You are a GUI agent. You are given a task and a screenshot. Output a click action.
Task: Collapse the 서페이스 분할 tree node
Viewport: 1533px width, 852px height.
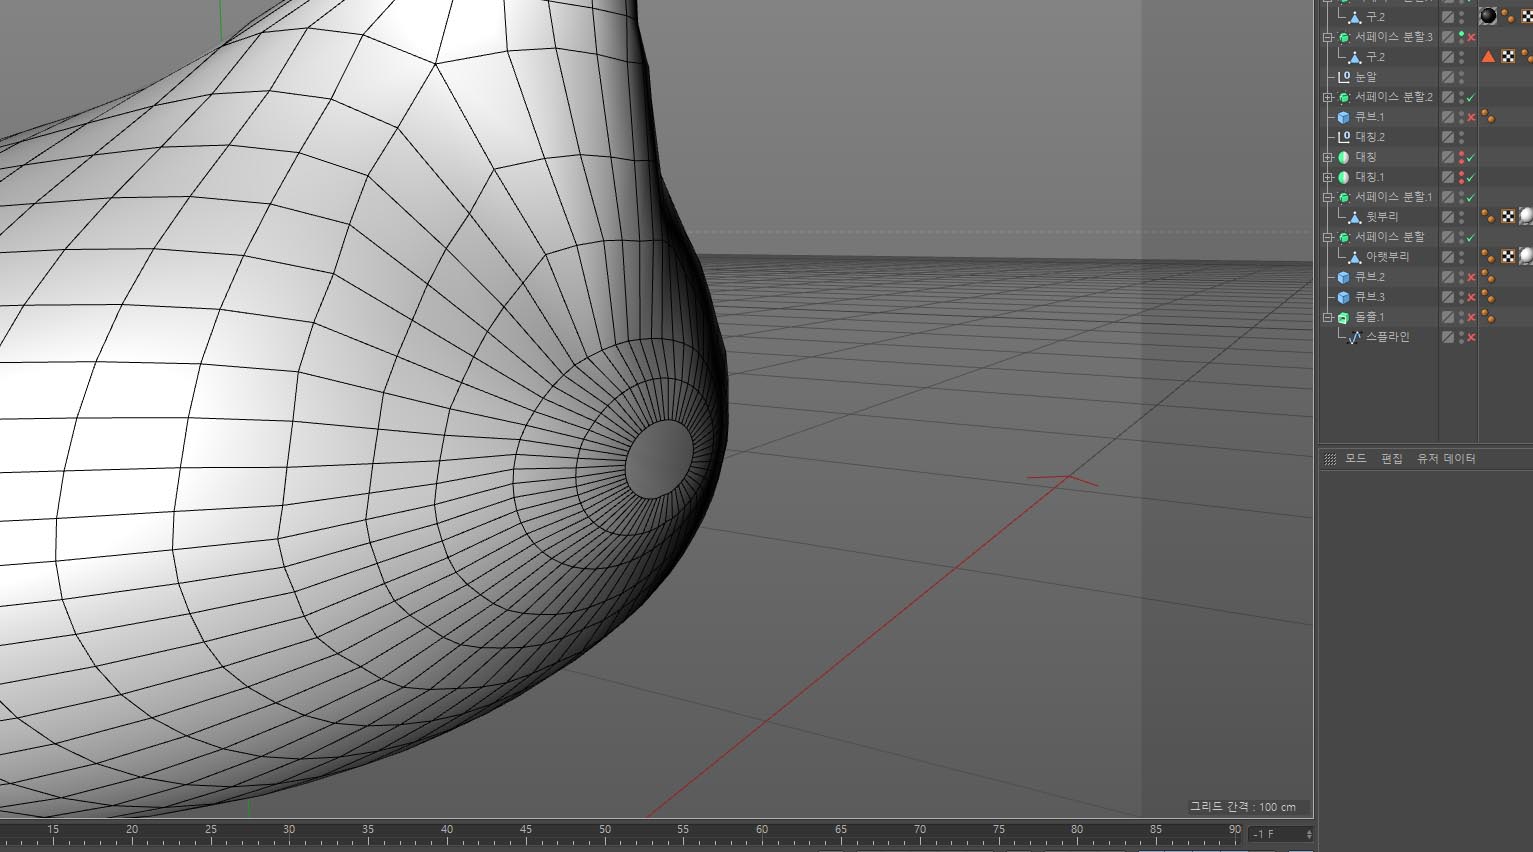pyautogui.click(x=1328, y=237)
